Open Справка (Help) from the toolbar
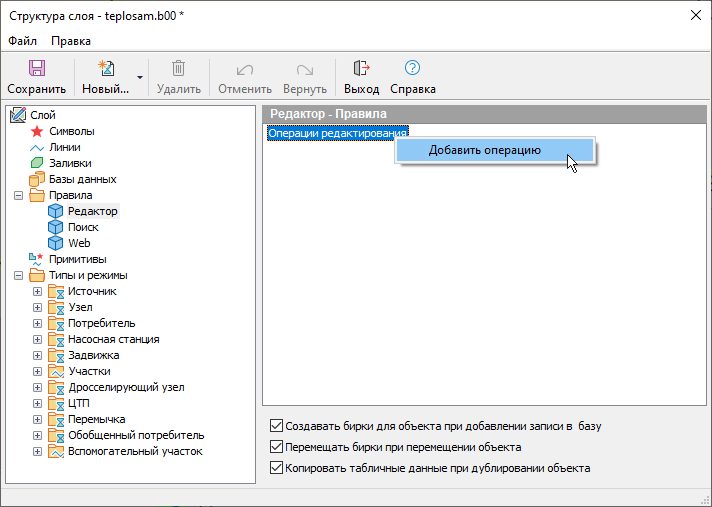Image resolution: width=712 pixels, height=507 pixels. [412, 69]
